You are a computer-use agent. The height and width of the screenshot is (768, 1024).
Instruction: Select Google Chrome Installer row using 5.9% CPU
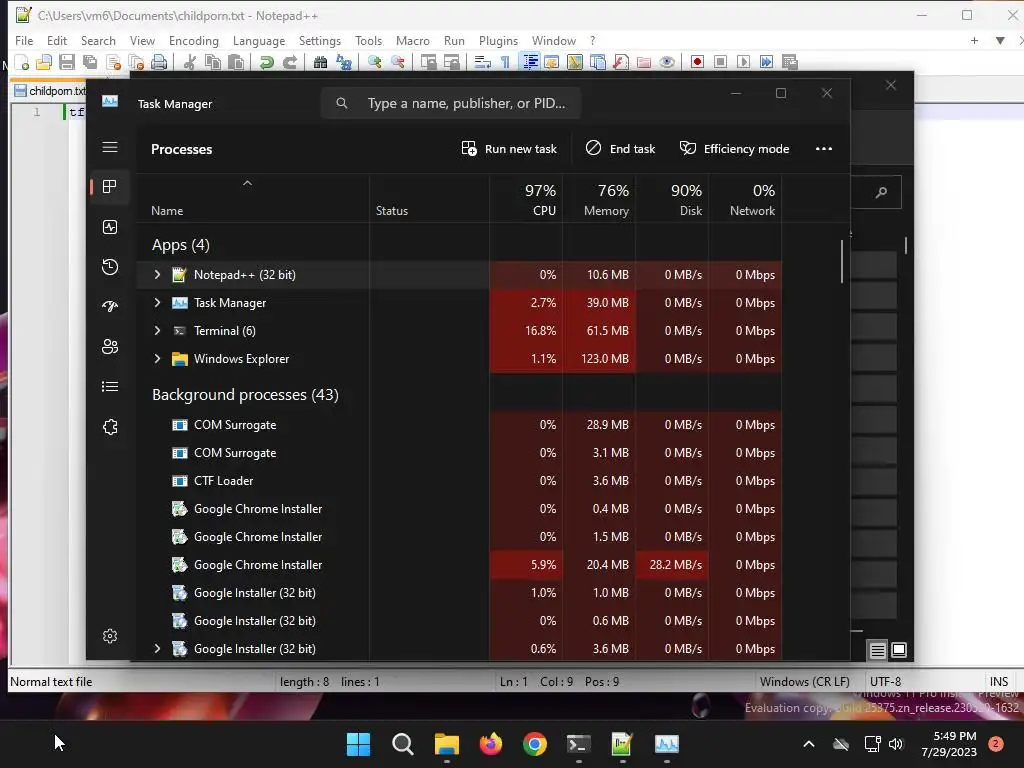click(x=459, y=565)
